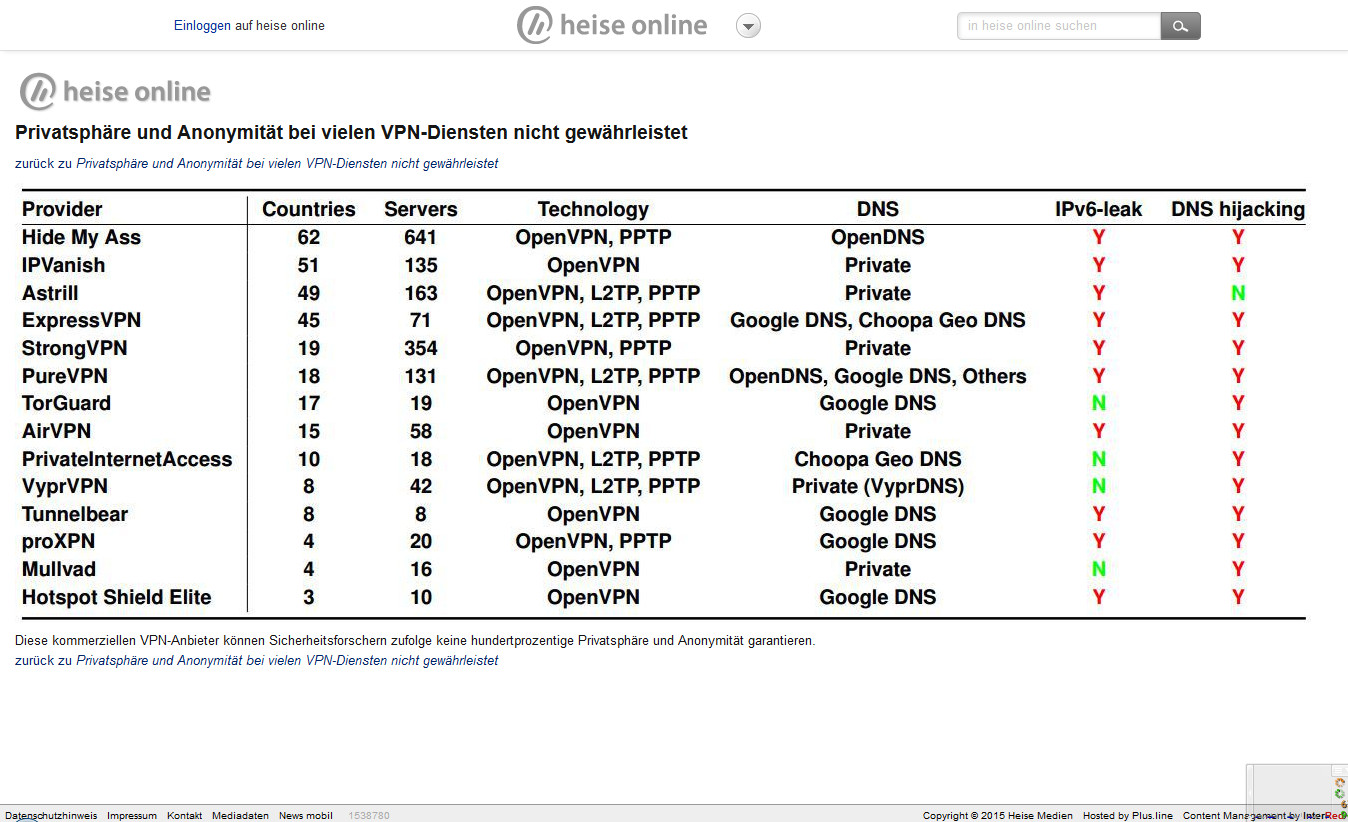Select News mobil in the footer
1348x822 pixels.
pos(305,816)
